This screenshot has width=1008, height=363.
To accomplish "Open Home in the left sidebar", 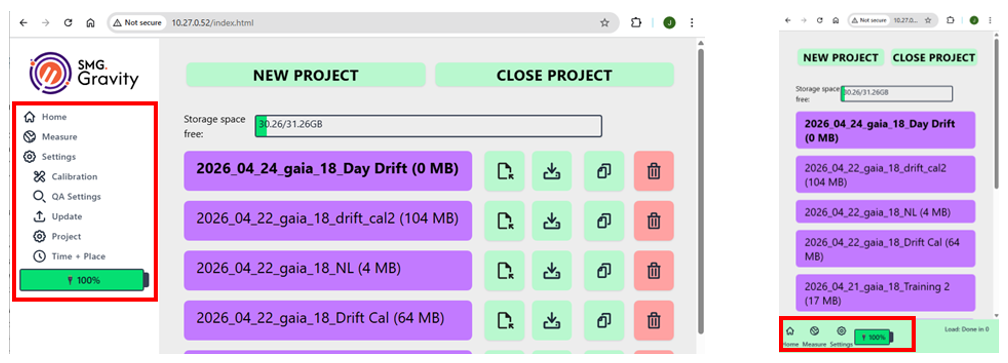I will coord(45,117).
